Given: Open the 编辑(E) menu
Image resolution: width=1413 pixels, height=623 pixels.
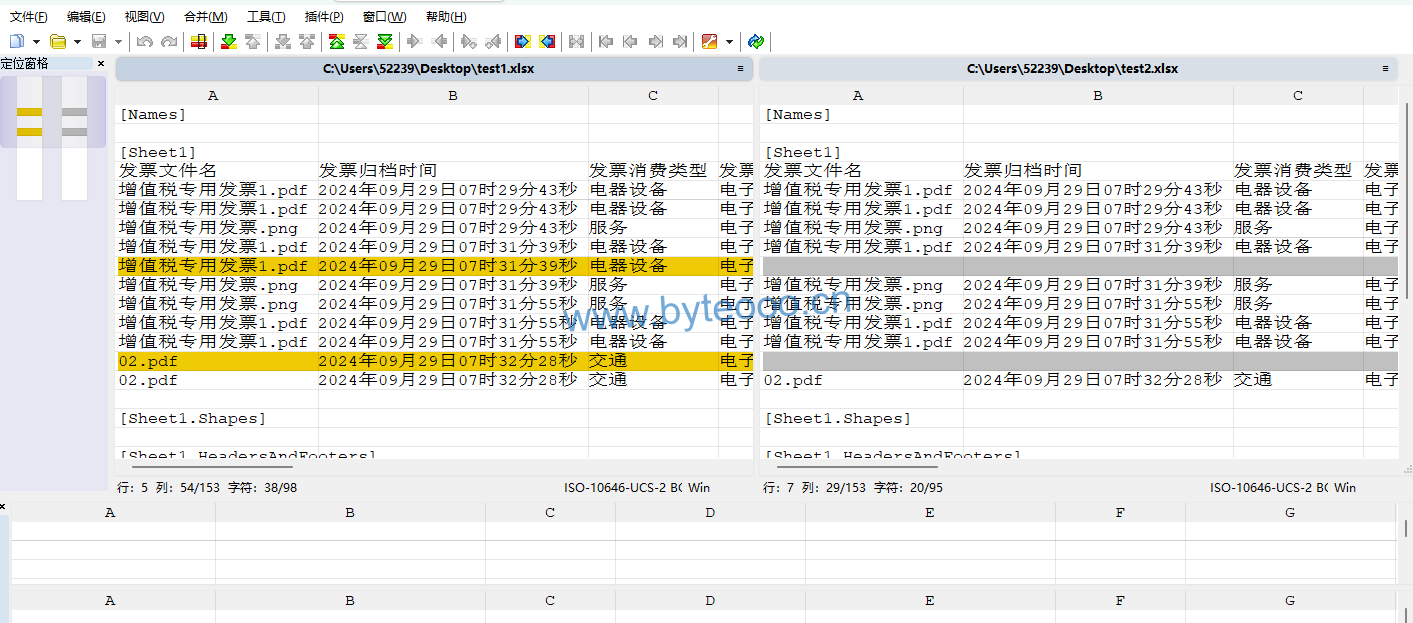Looking at the screenshot, I should 86,16.
